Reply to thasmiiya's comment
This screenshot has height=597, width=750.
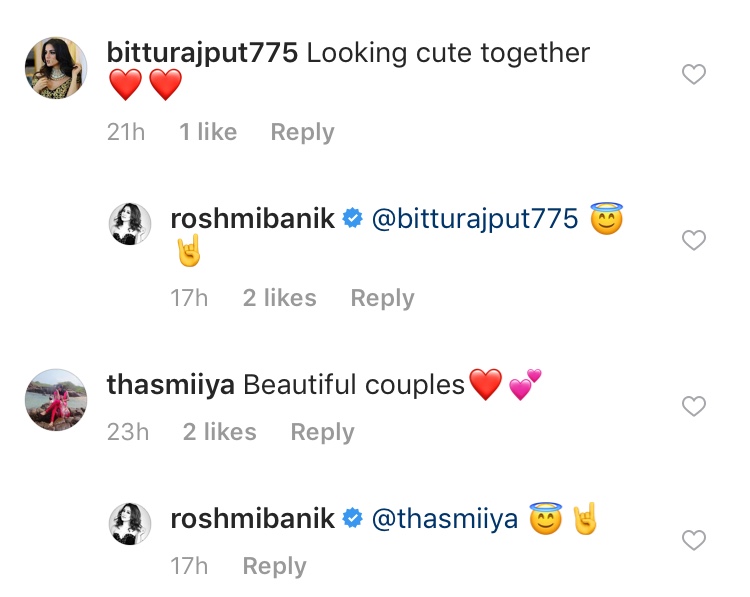coord(322,432)
